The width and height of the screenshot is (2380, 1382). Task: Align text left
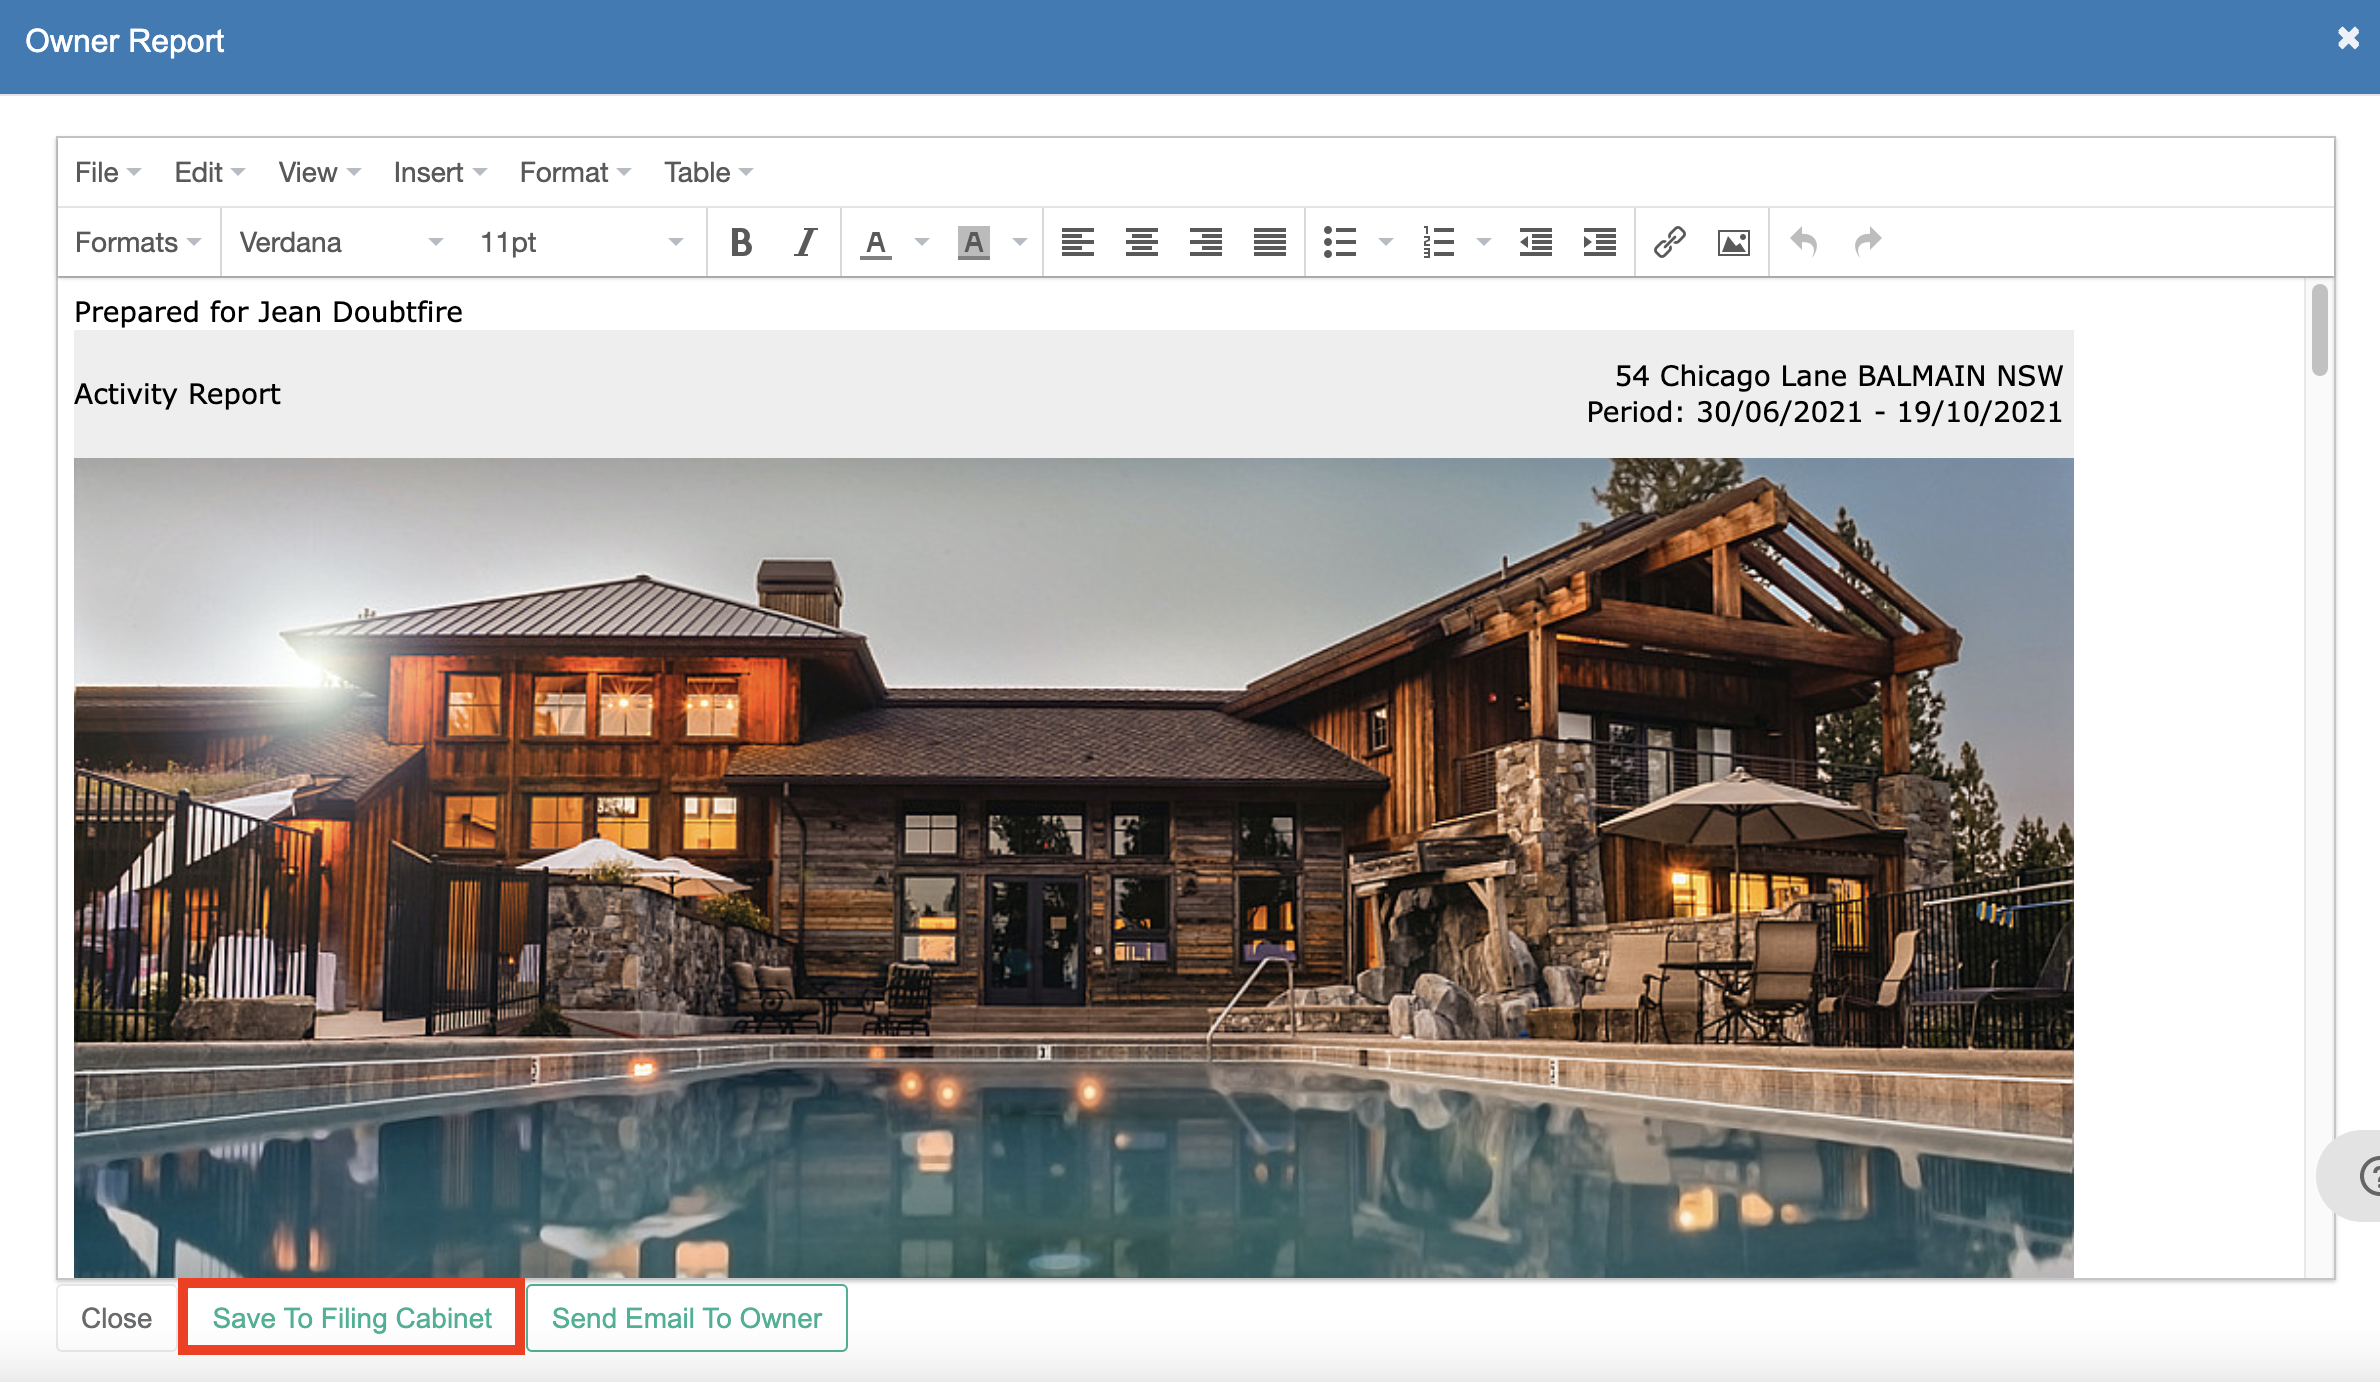point(1077,242)
